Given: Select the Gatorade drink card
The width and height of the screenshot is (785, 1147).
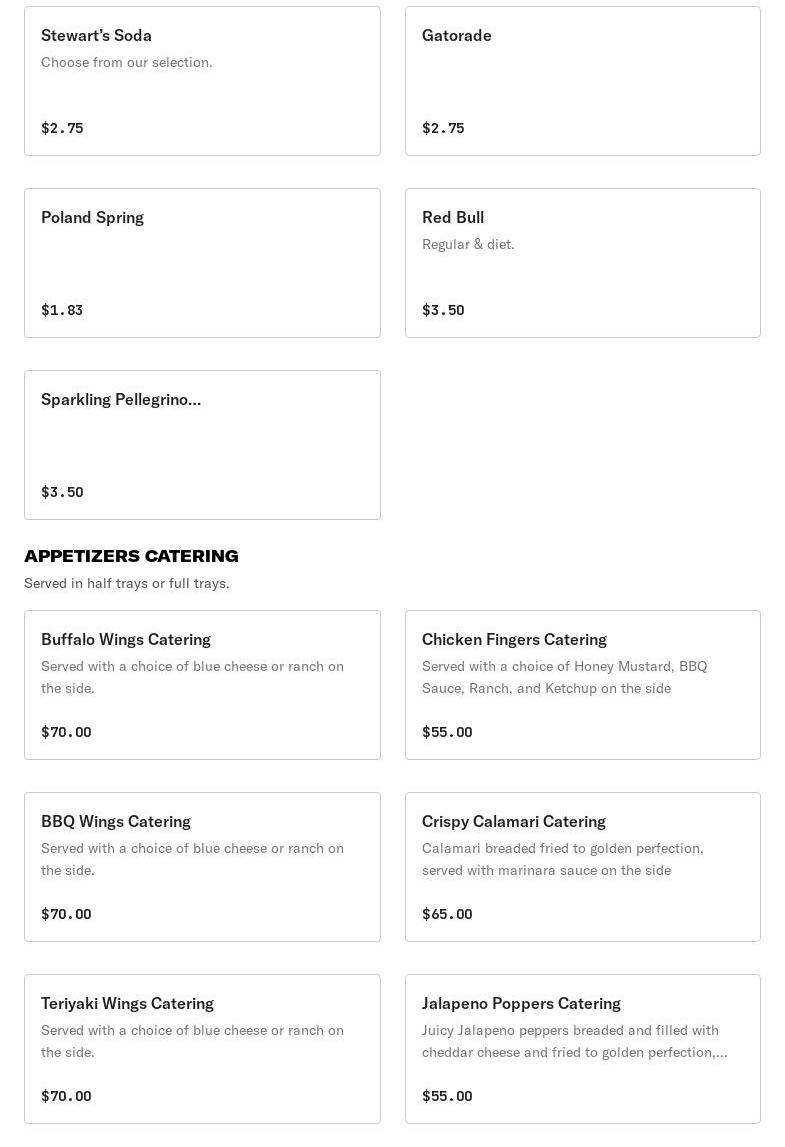Looking at the screenshot, I should coord(582,81).
